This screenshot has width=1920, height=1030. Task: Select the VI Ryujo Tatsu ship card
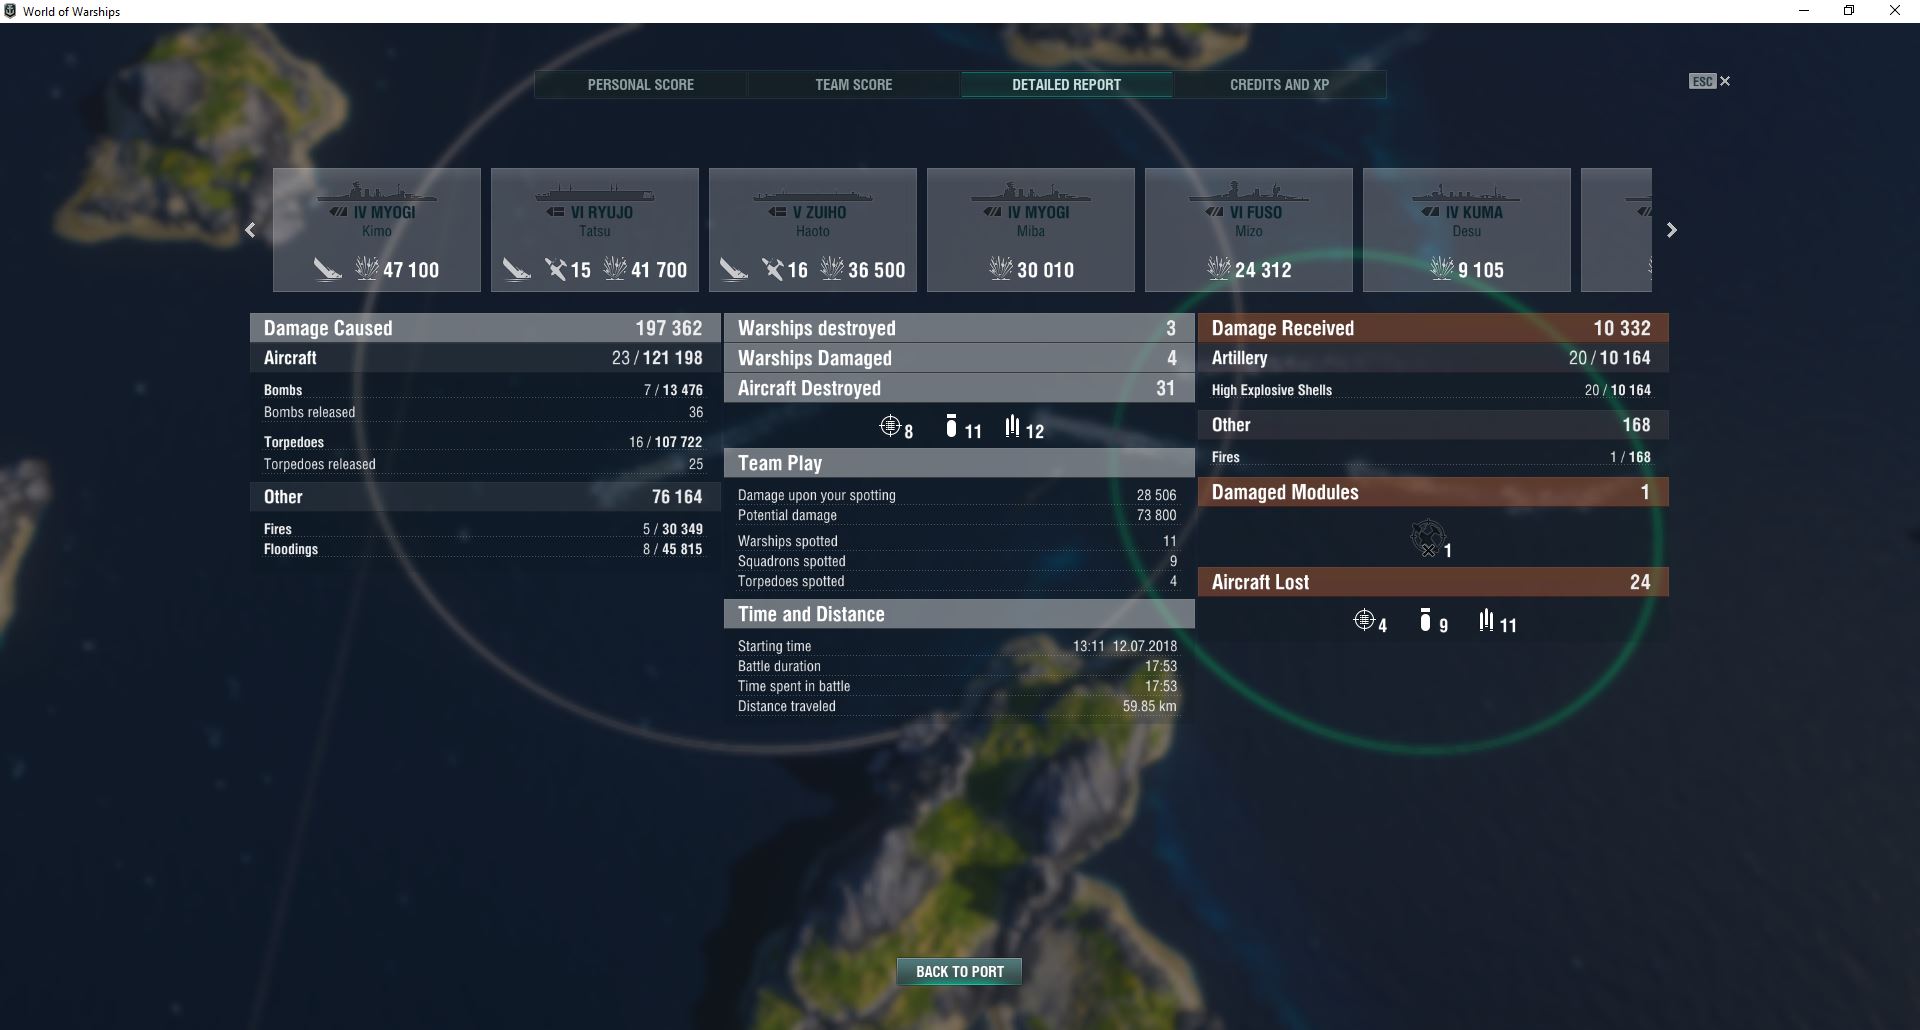pyautogui.click(x=595, y=230)
